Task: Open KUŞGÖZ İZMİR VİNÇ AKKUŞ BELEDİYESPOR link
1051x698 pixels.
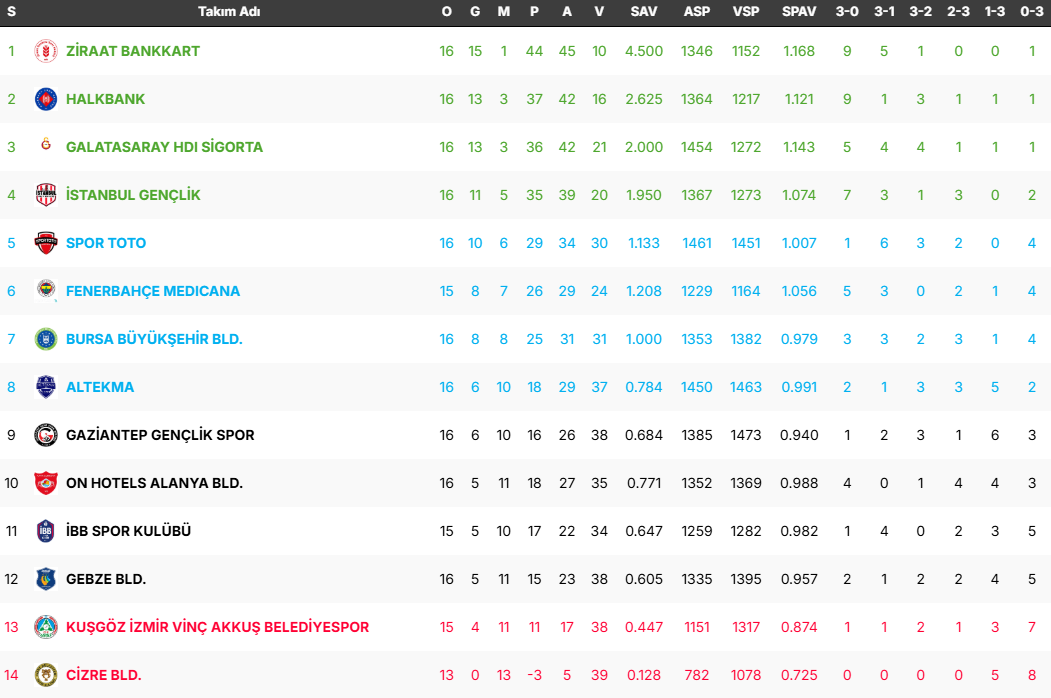Action: coord(217,627)
